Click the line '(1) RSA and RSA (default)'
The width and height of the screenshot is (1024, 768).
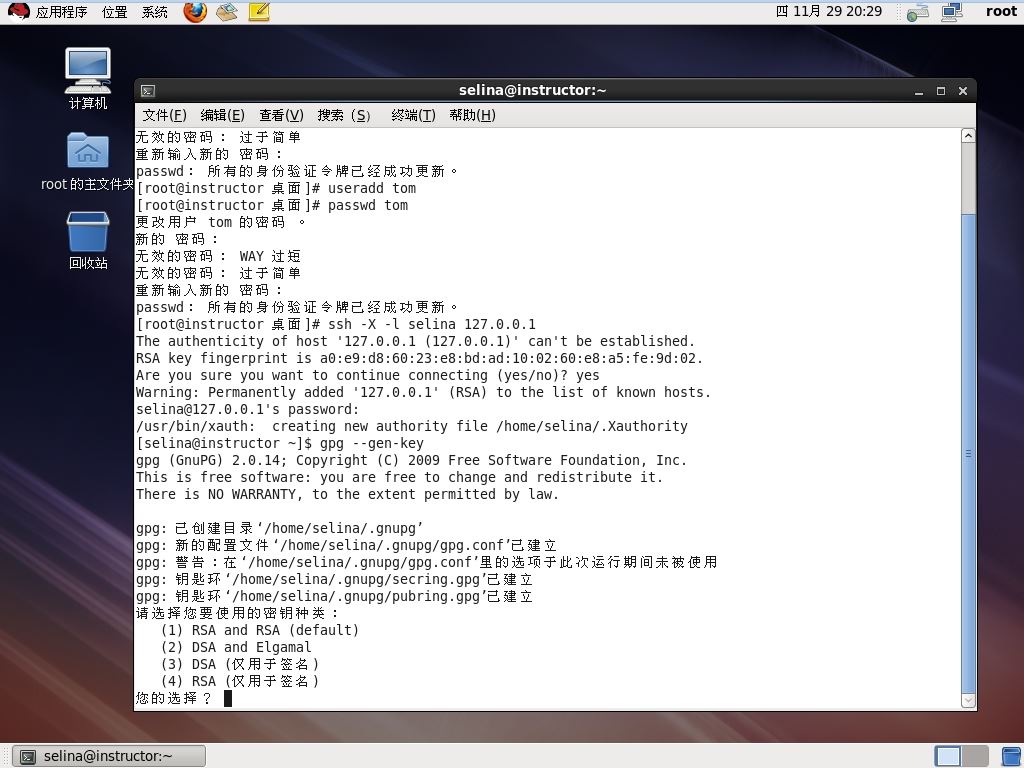260,630
